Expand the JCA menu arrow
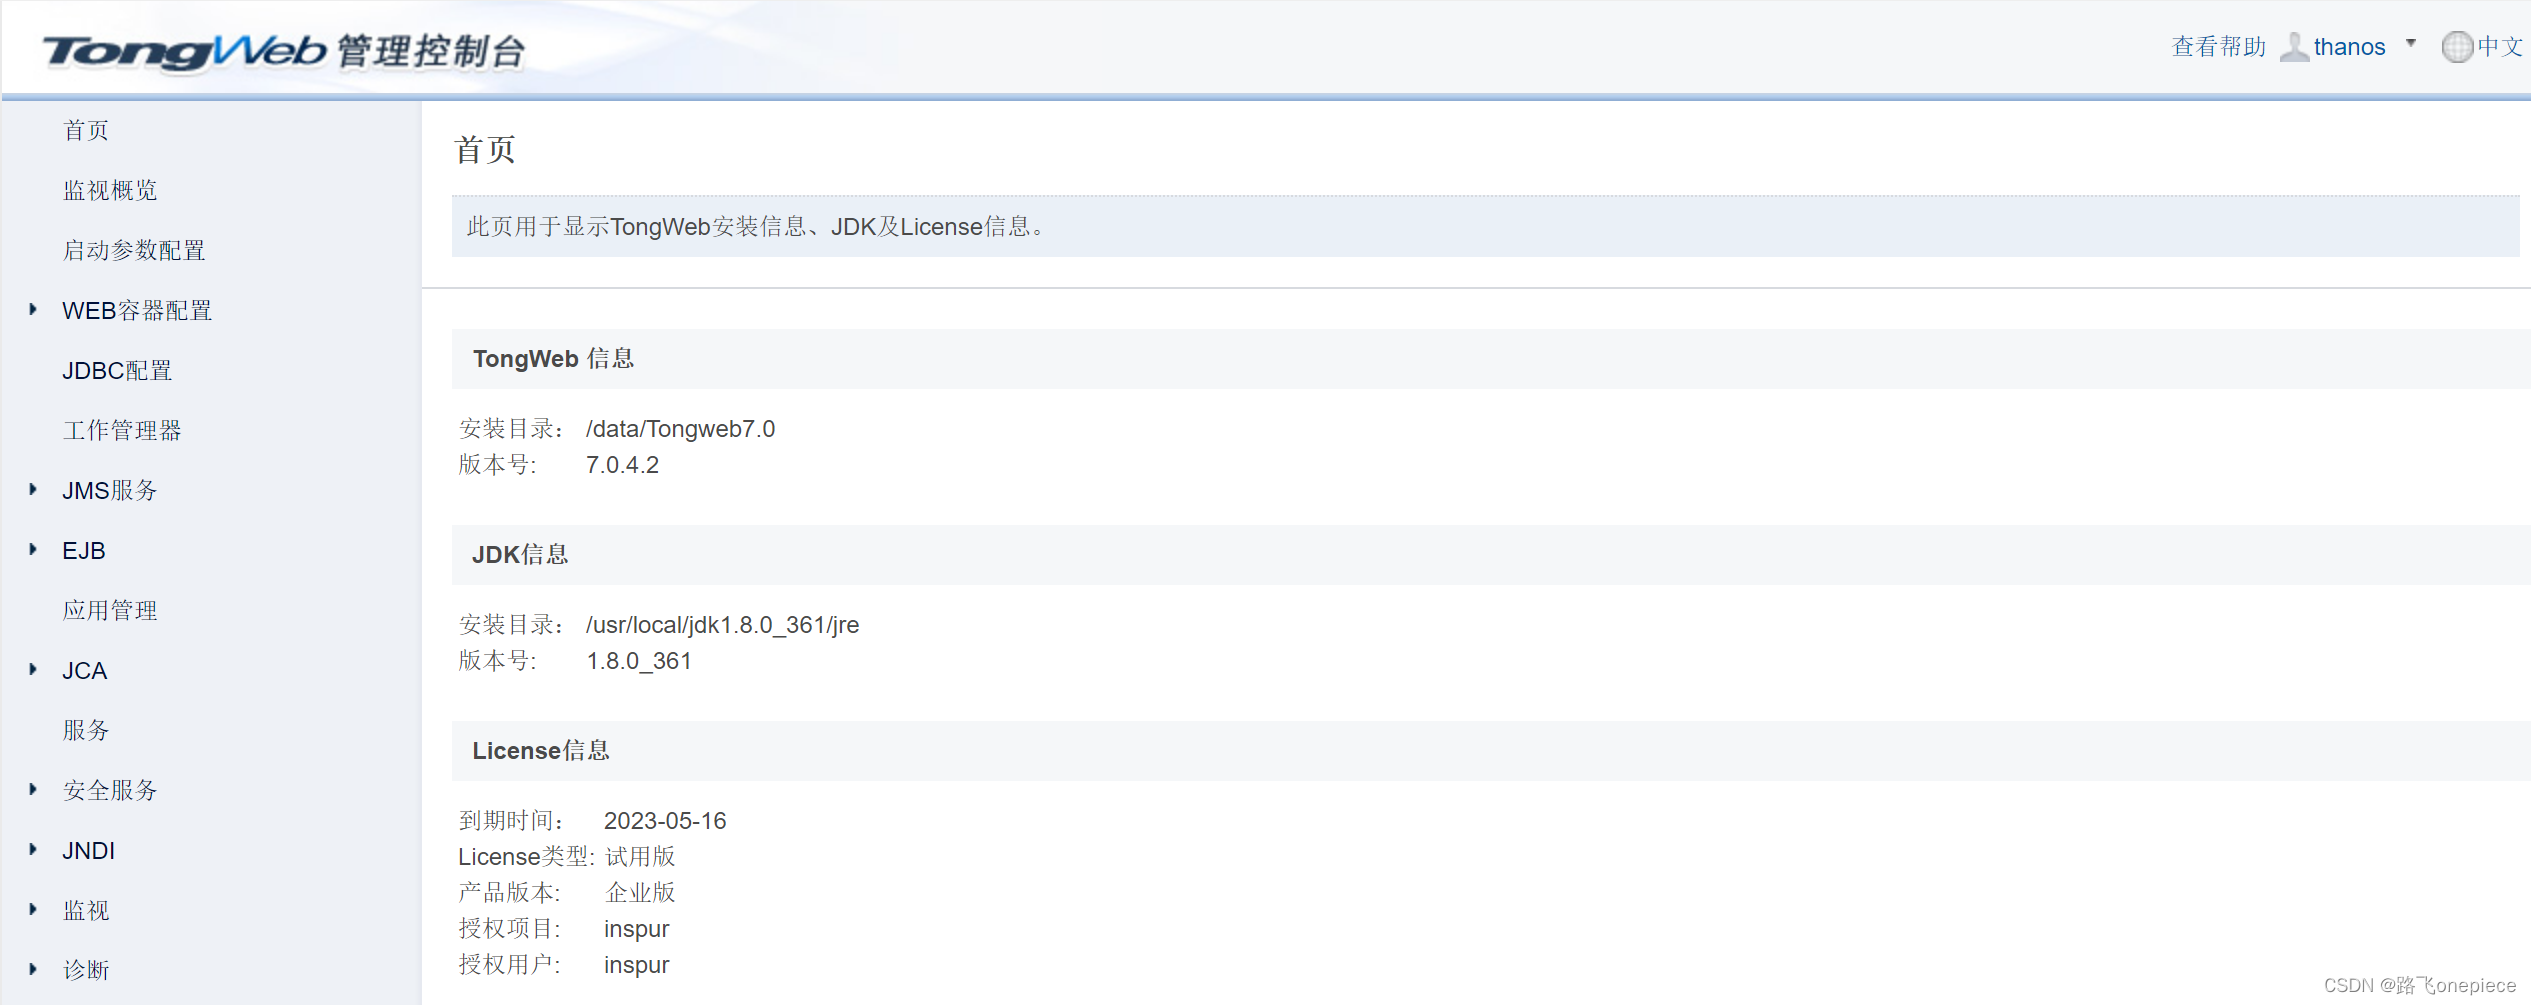Viewport: 2531px width, 1005px height. (x=33, y=670)
